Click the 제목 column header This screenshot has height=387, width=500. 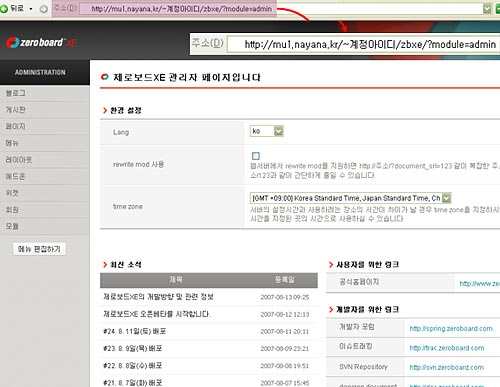(176, 280)
